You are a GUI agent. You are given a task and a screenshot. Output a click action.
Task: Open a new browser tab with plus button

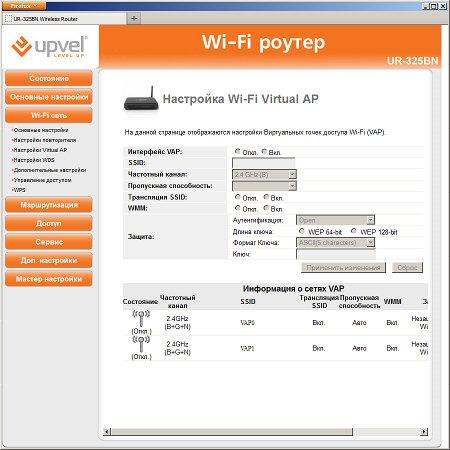[x=134, y=18]
